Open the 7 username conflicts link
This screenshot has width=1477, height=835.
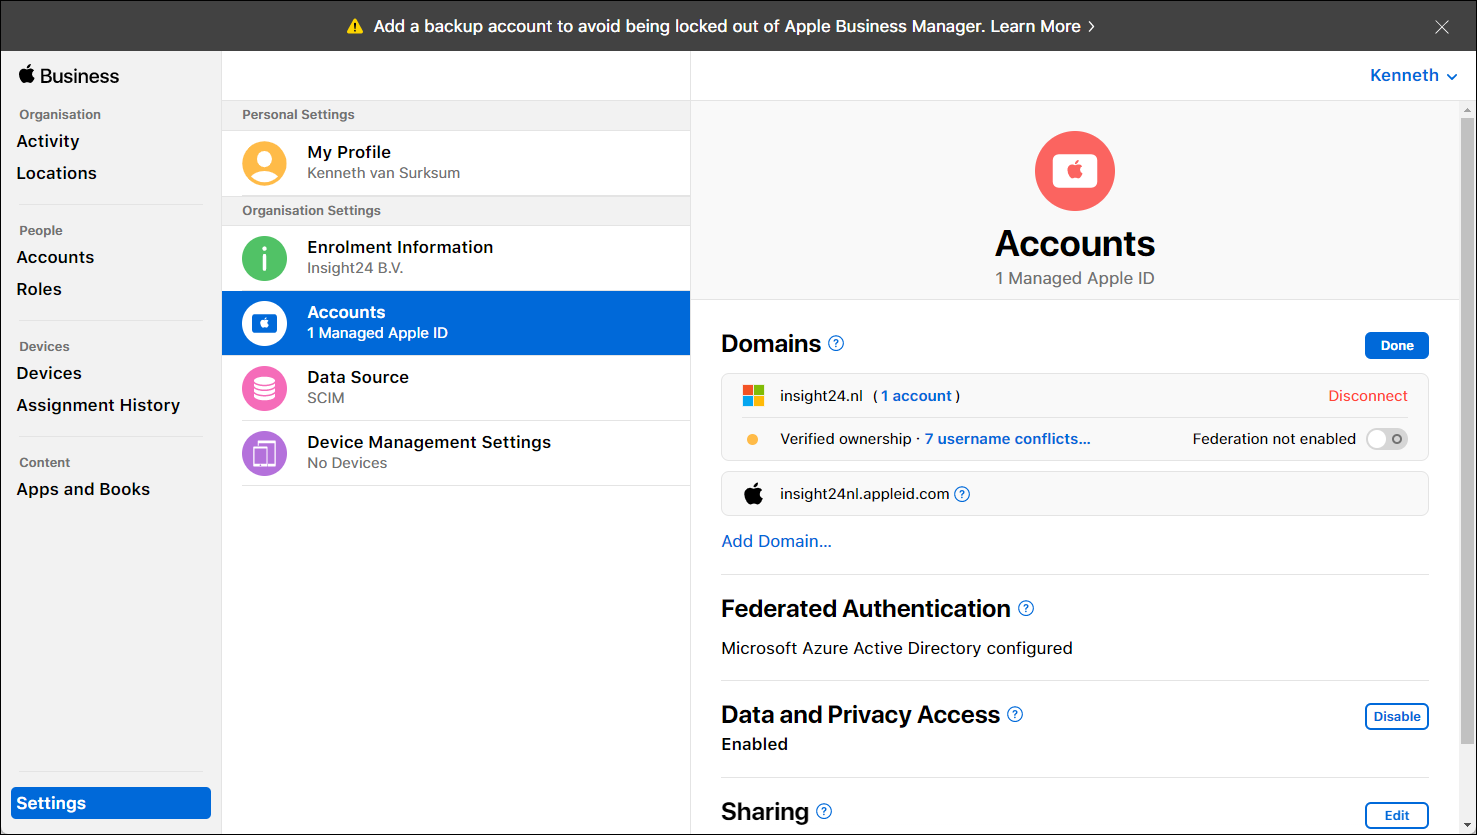[1007, 439]
